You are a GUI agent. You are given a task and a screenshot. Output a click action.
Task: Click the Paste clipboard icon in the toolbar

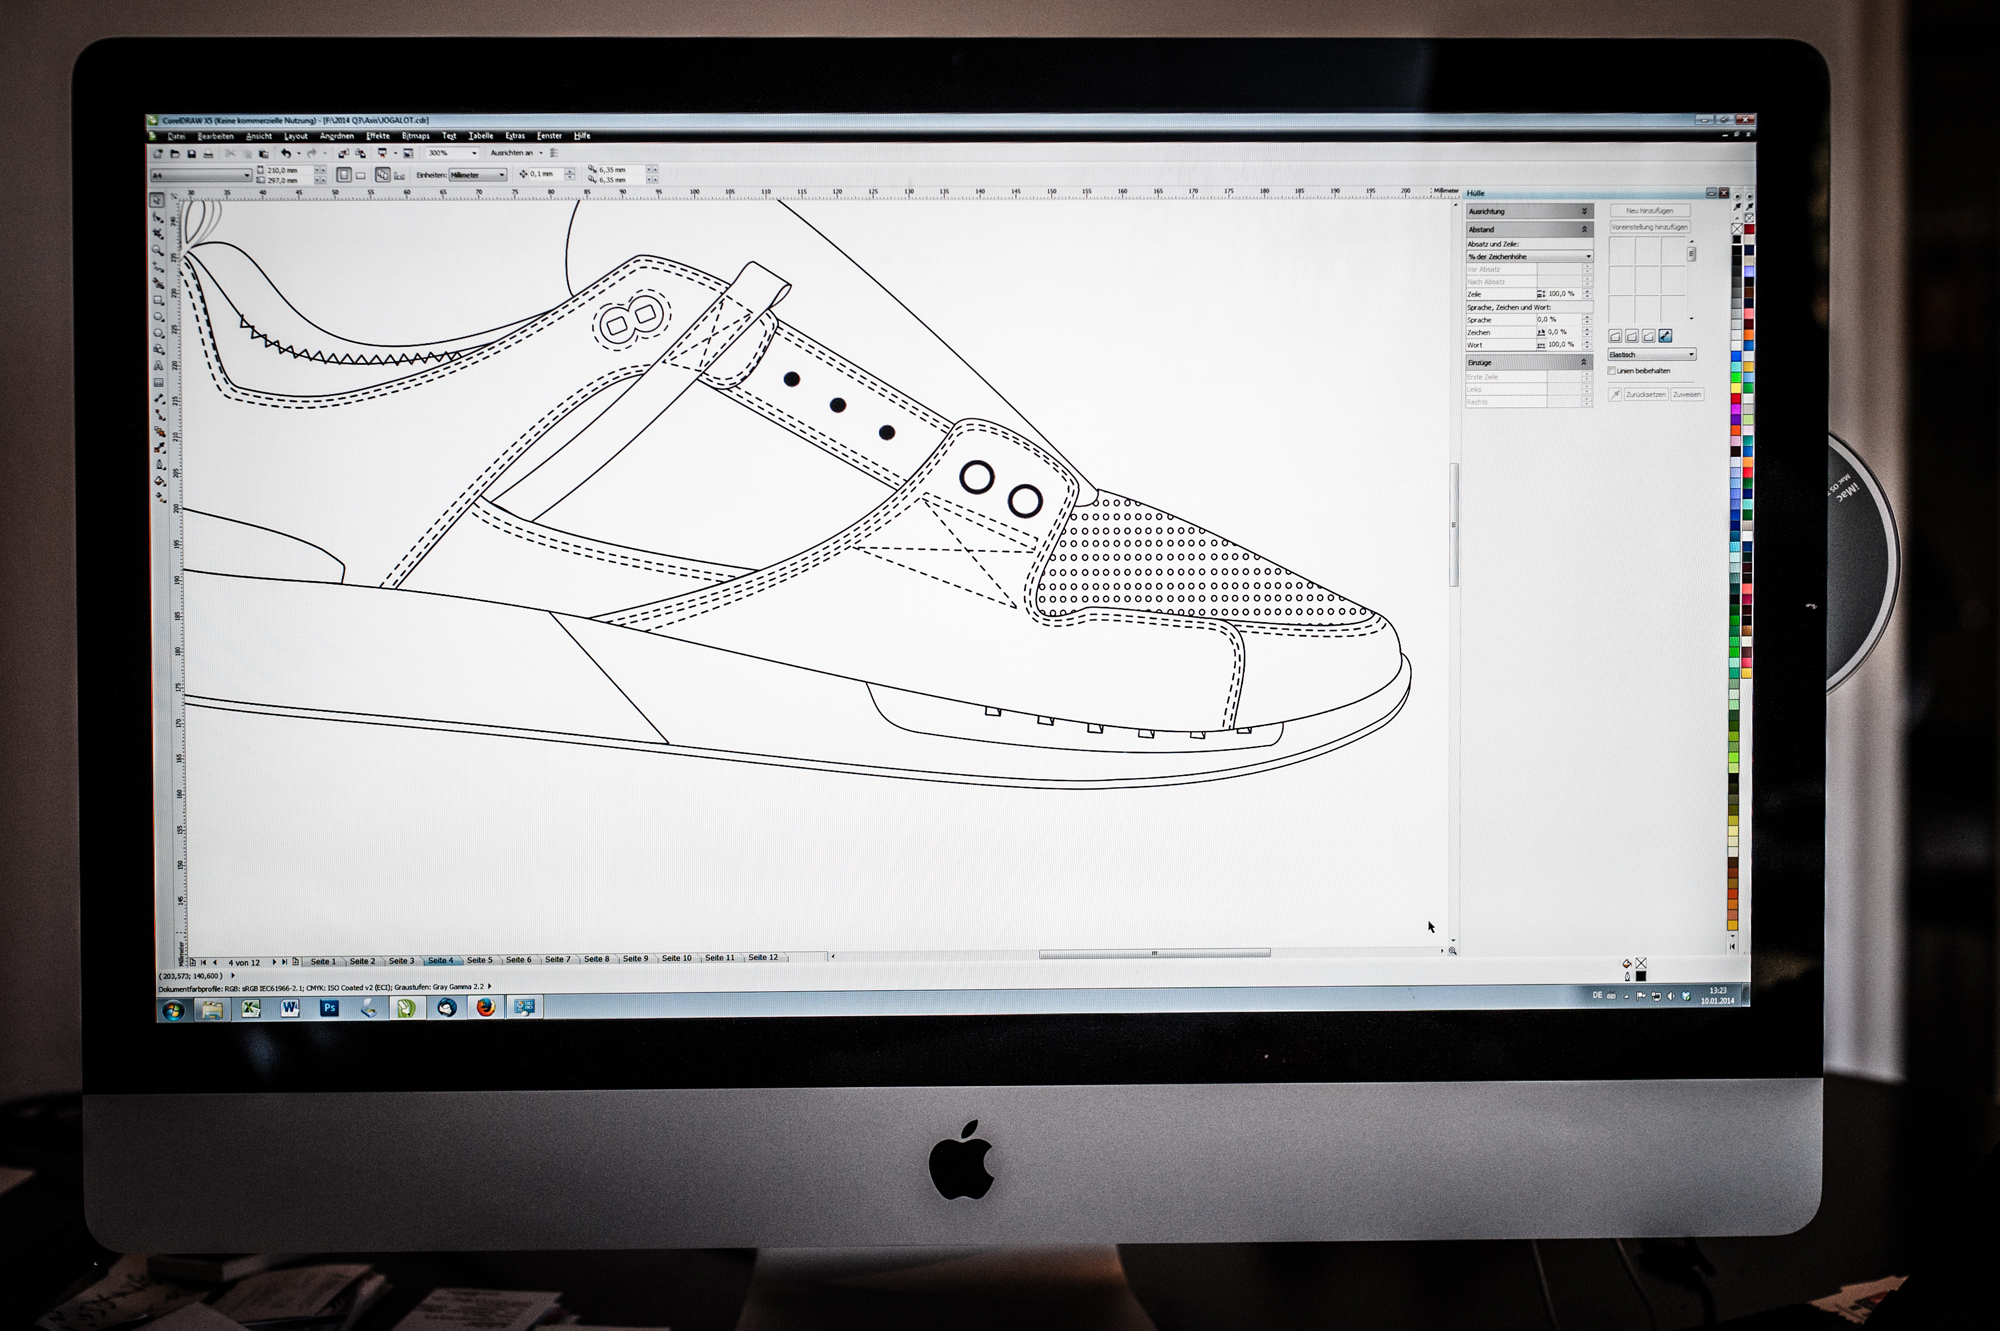[x=263, y=154]
